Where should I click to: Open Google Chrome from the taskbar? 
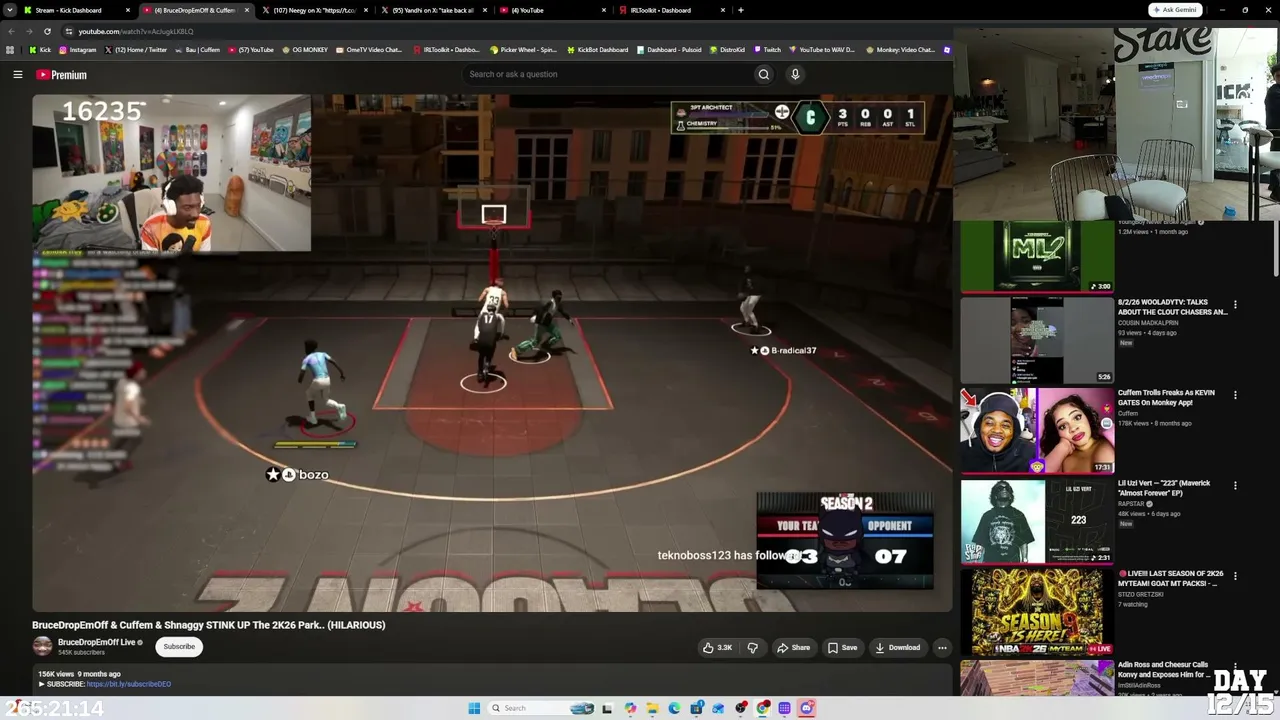[763, 708]
